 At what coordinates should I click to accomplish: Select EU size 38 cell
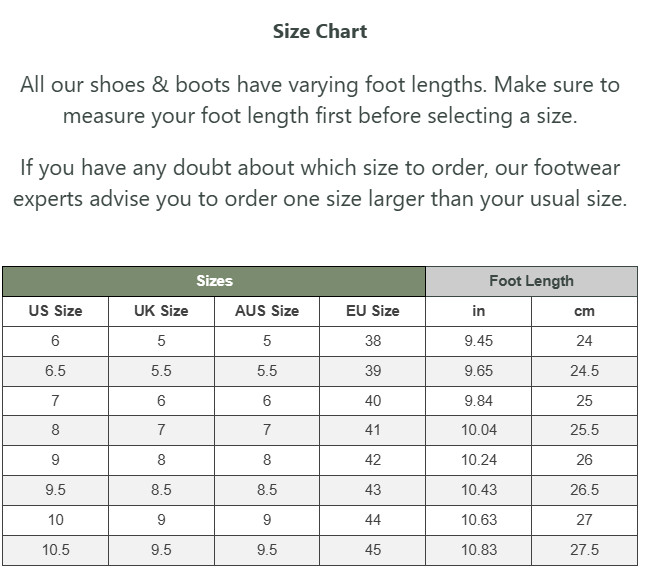coord(373,341)
